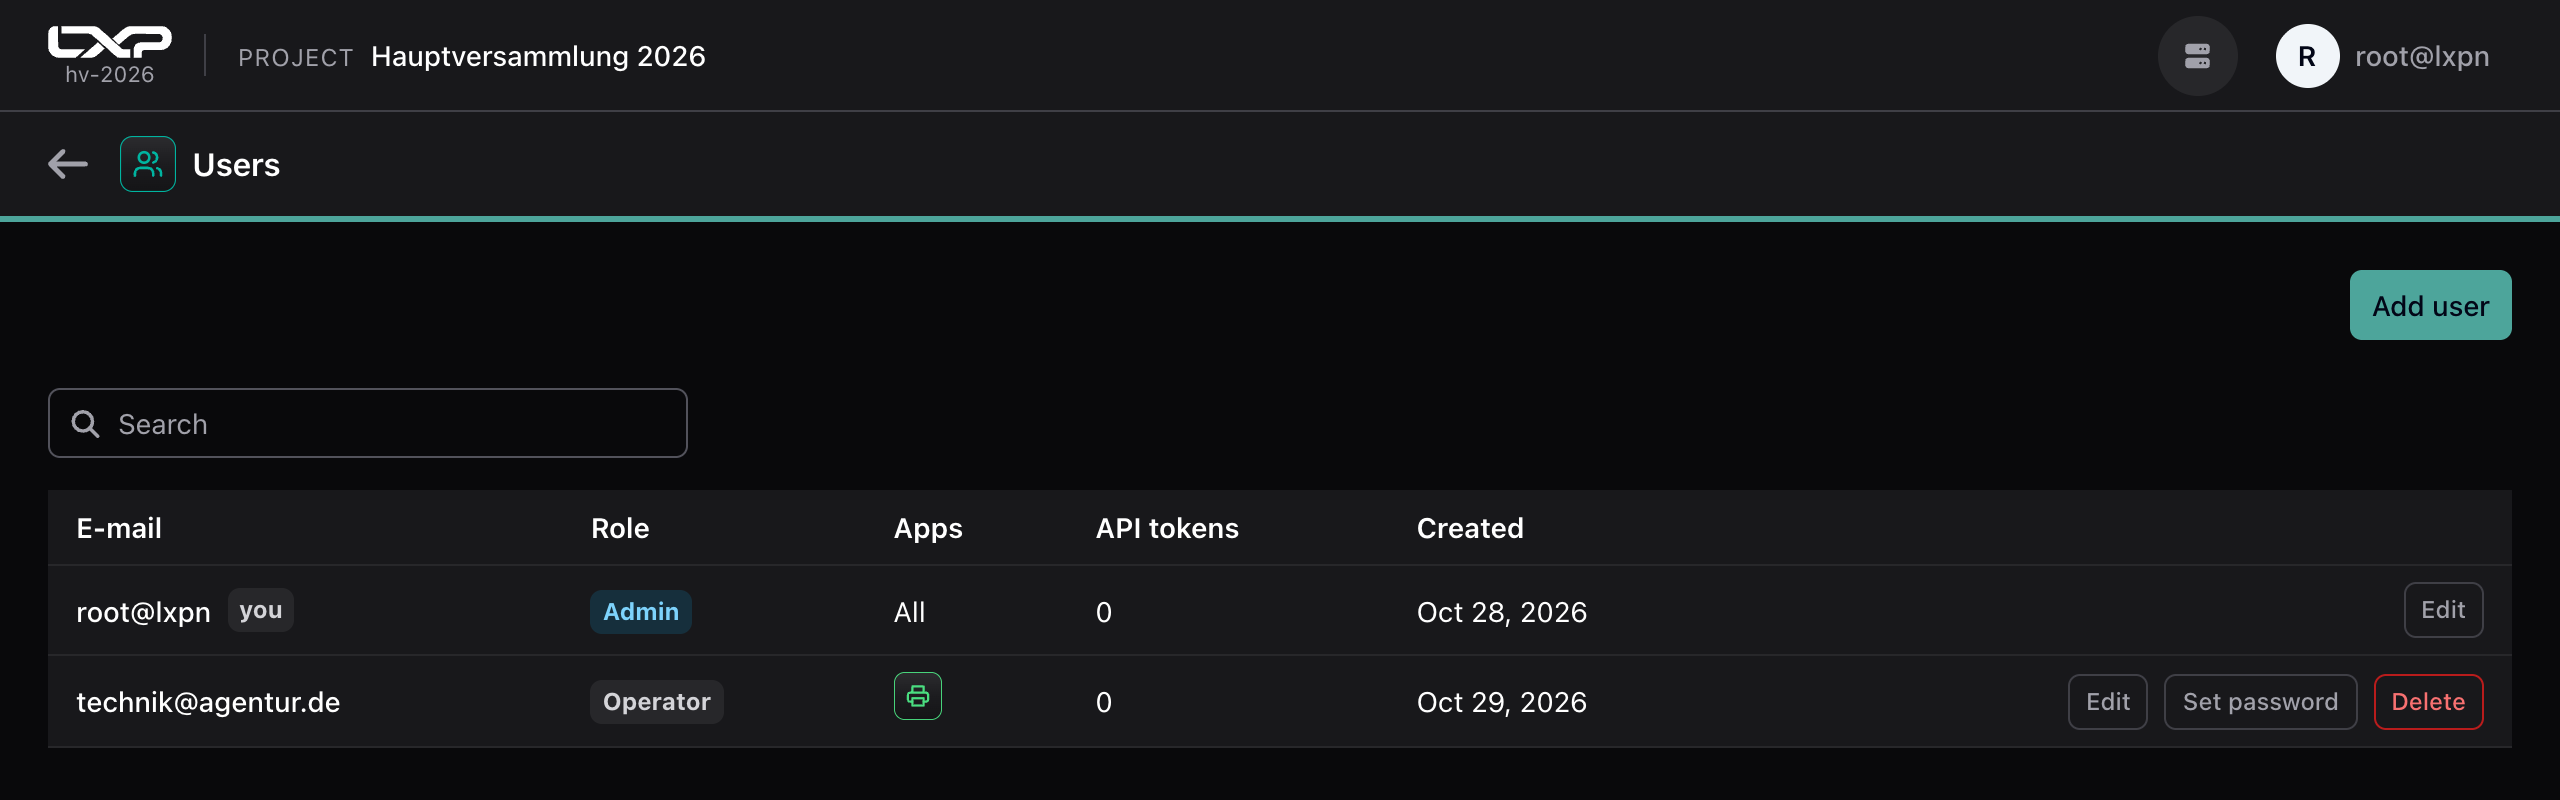Click the Users page title

tap(236, 165)
